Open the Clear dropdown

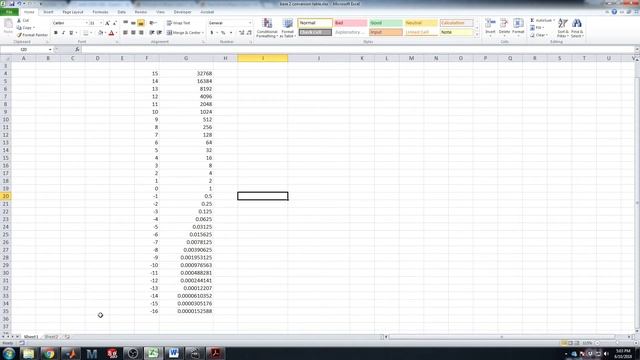[x=539, y=35]
